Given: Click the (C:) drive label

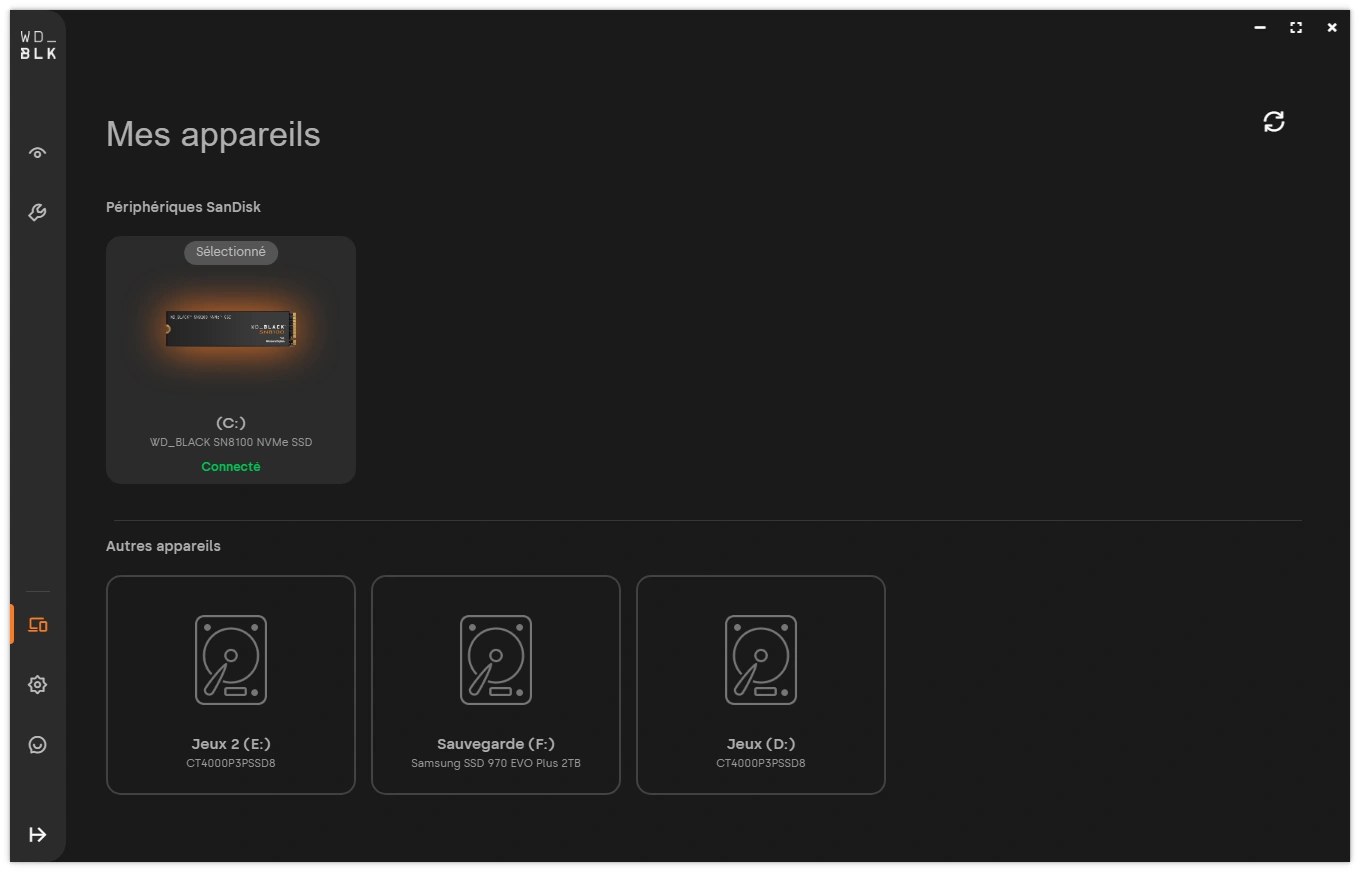Looking at the screenshot, I should coord(231,423).
